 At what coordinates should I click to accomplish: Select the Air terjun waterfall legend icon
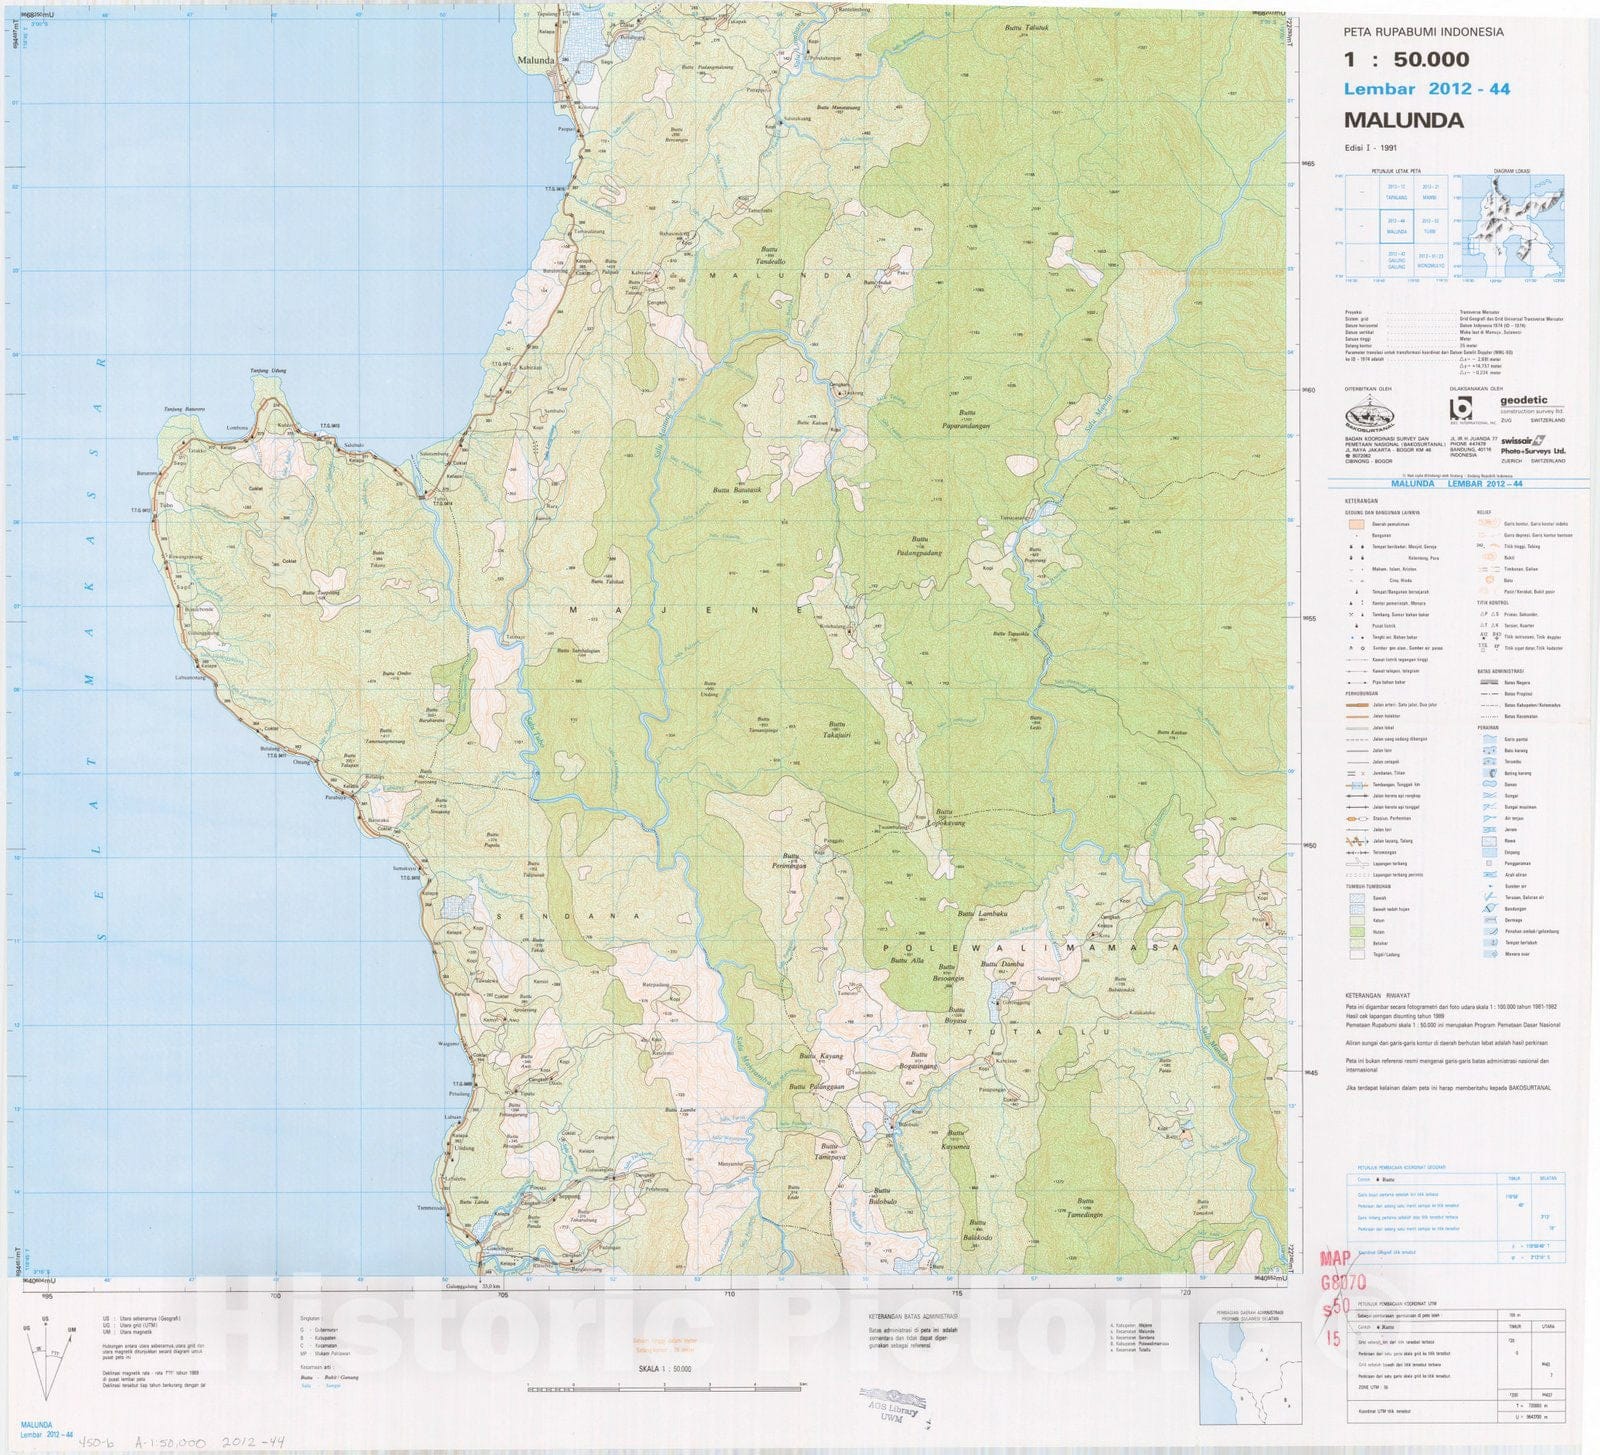coord(1487,816)
